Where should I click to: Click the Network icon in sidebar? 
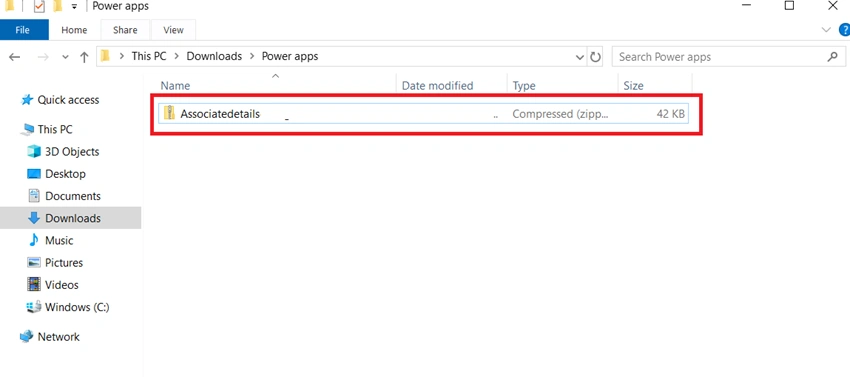(27, 337)
